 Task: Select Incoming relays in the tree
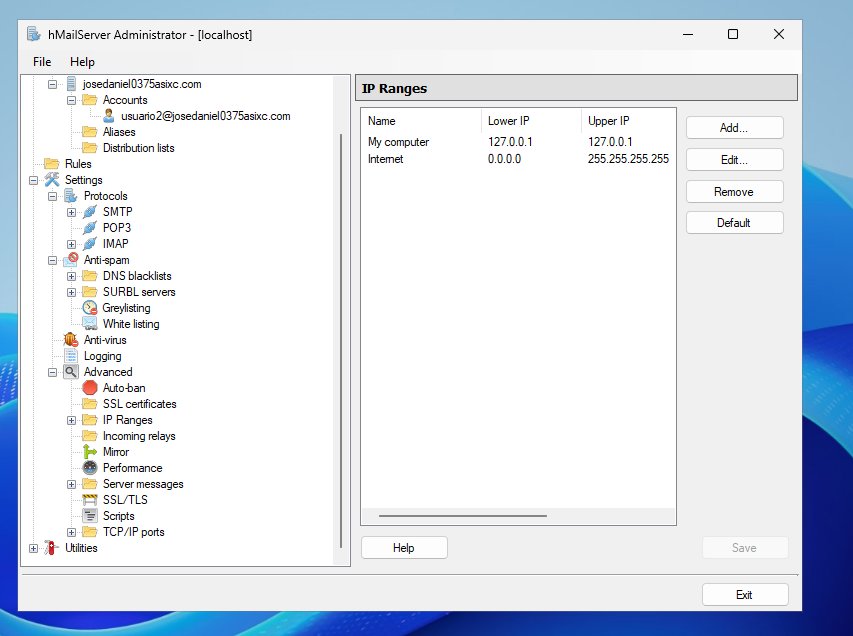[139, 436]
